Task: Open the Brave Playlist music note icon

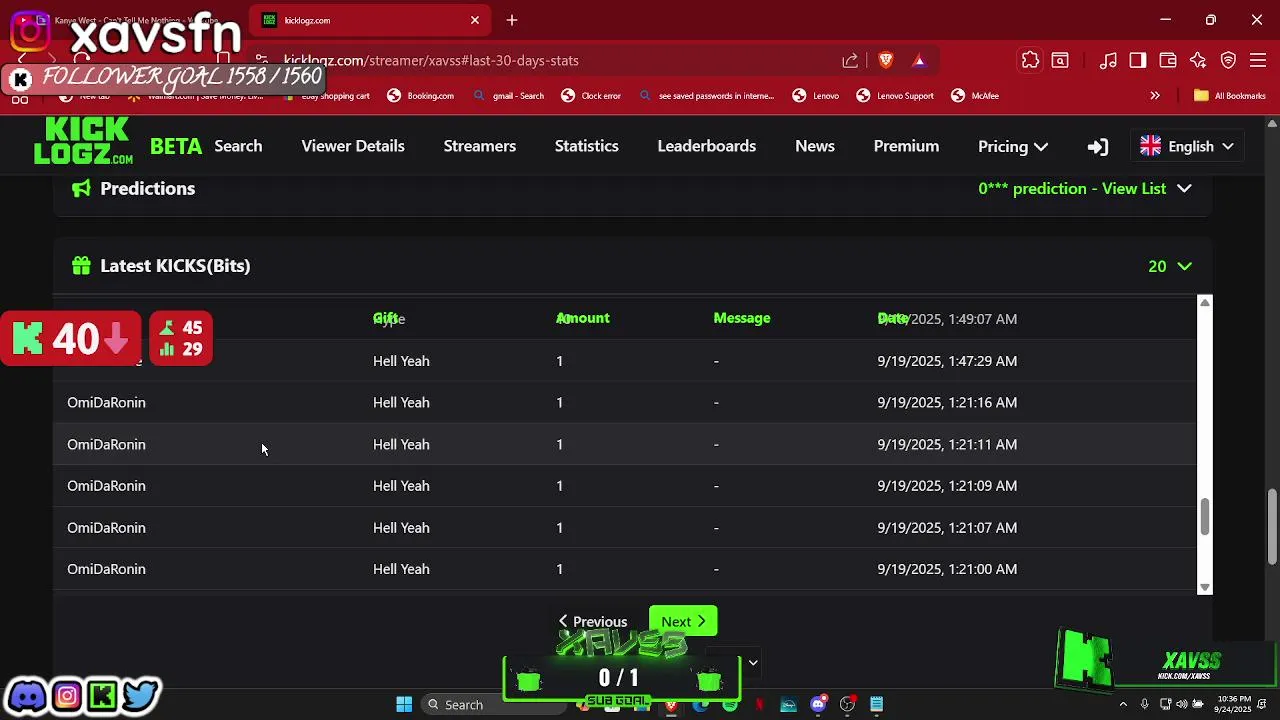Action: point(1108,61)
